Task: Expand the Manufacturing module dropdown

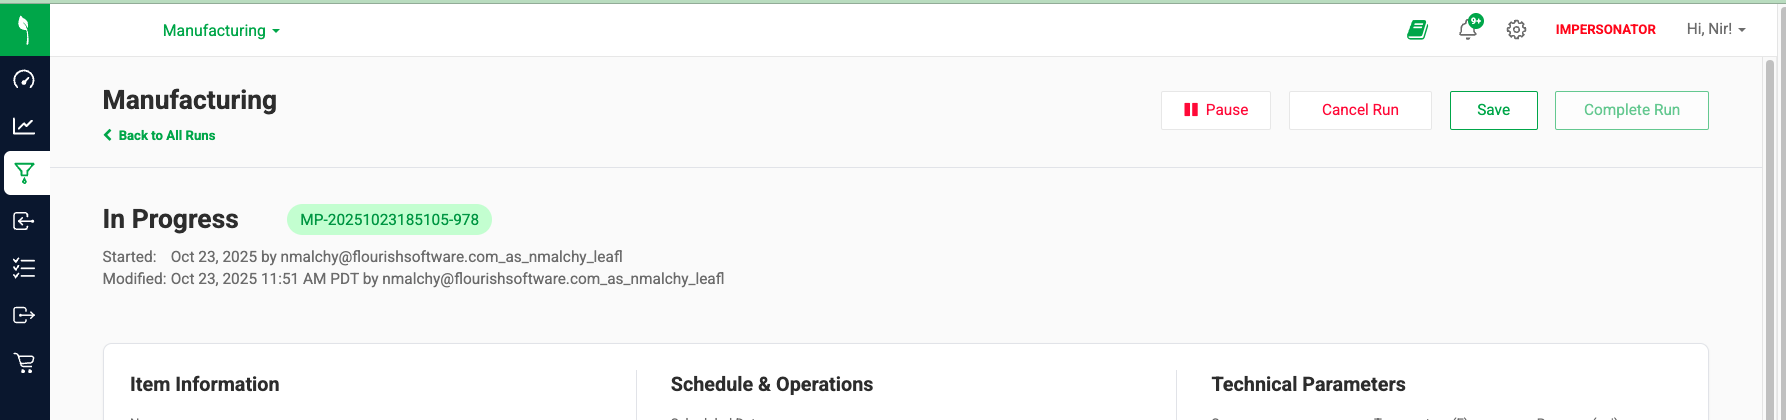Action: pyautogui.click(x=221, y=31)
